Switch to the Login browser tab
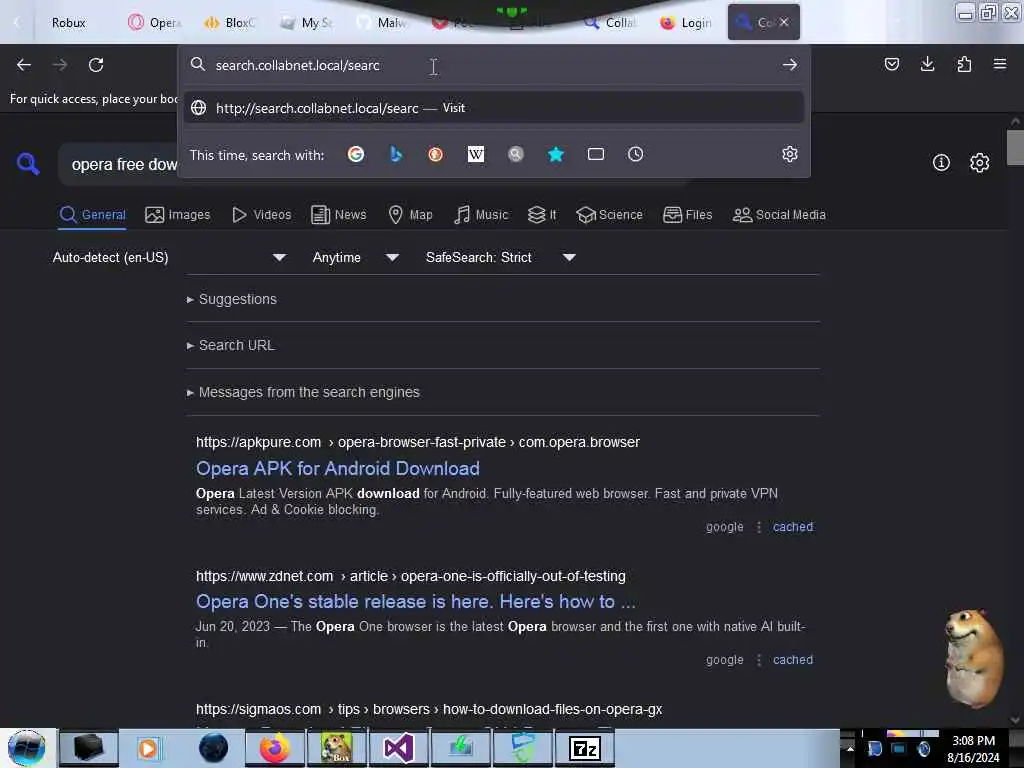This screenshot has height=768, width=1024. [686, 23]
